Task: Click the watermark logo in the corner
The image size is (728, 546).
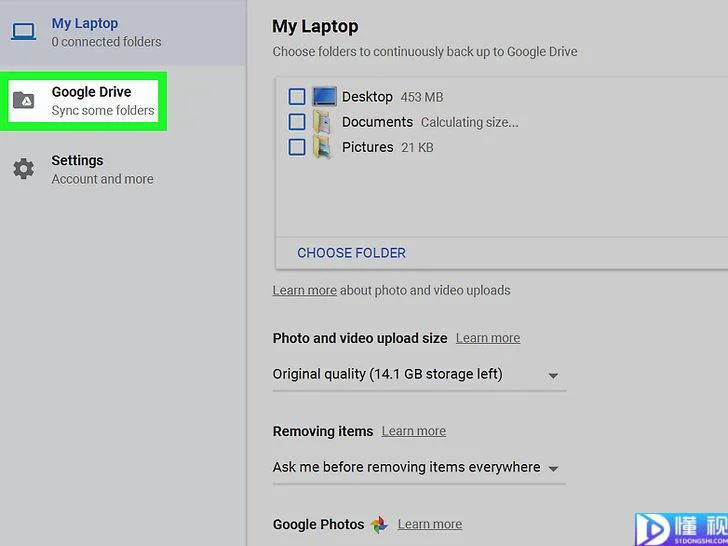Action: [x=681, y=529]
